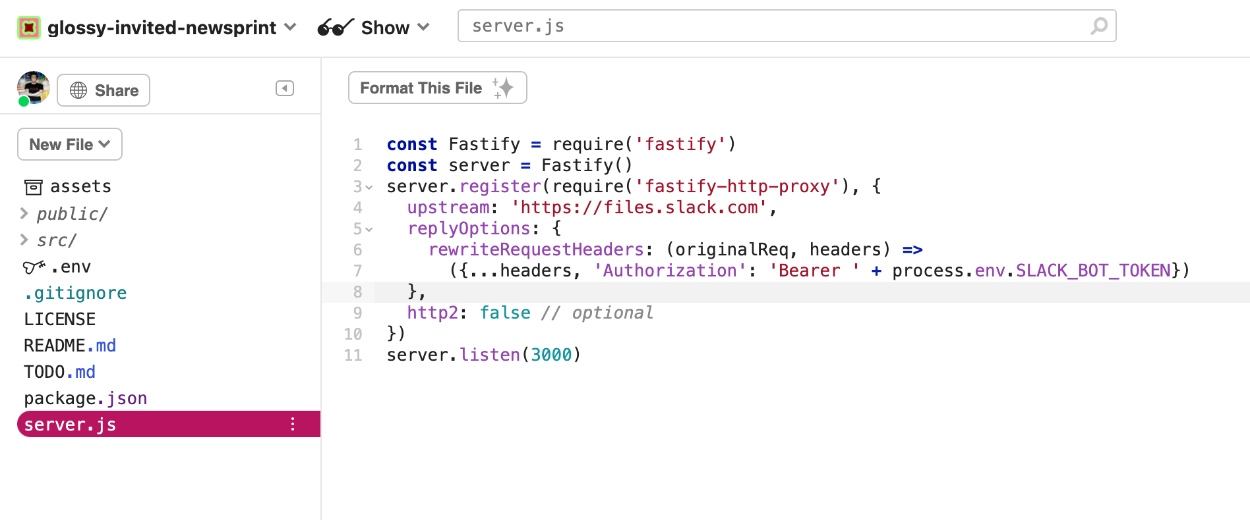Open package.json in file list
Viewport: 1250px width, 520px height.
pyautogui.click(x=85, y=398)
